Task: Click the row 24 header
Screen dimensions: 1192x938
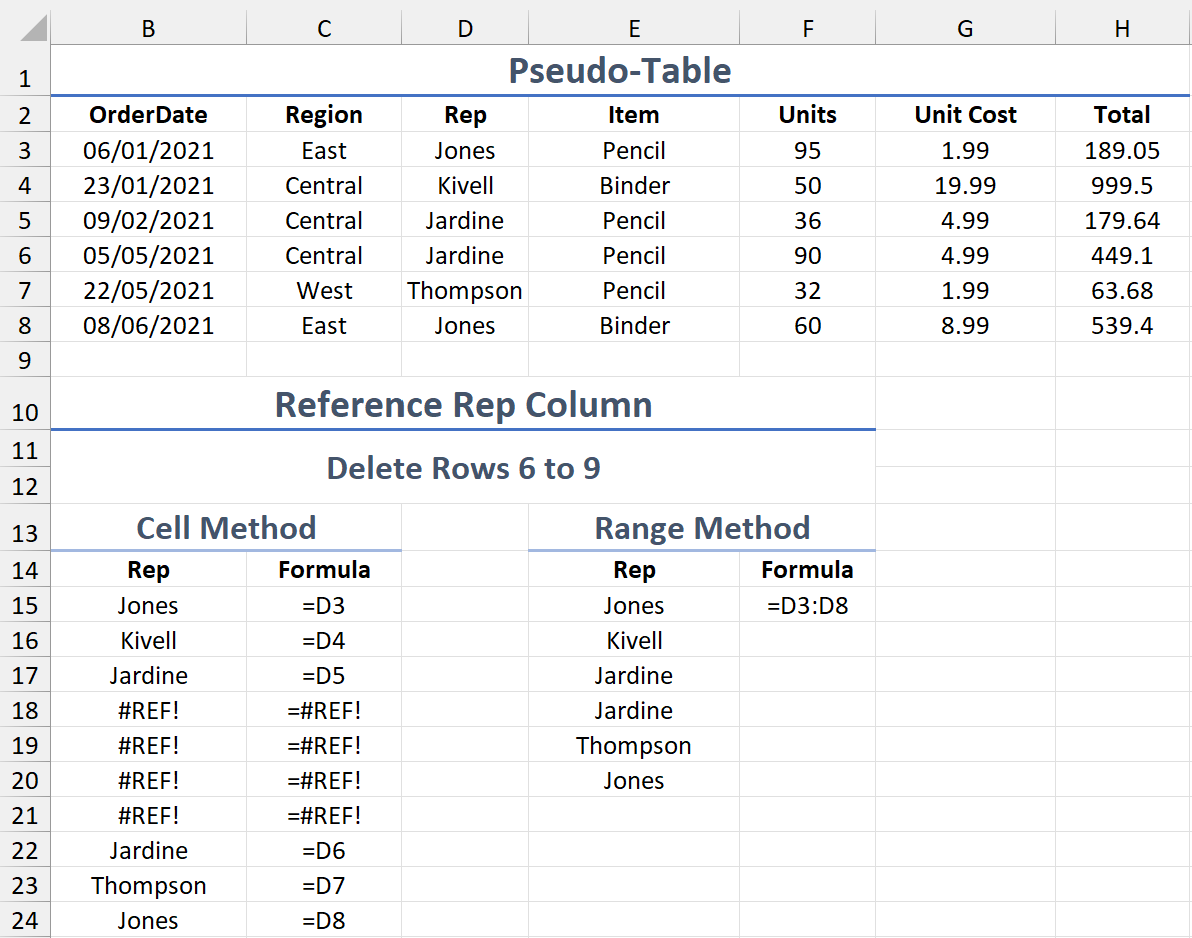Action: click(x=25, y=921)
